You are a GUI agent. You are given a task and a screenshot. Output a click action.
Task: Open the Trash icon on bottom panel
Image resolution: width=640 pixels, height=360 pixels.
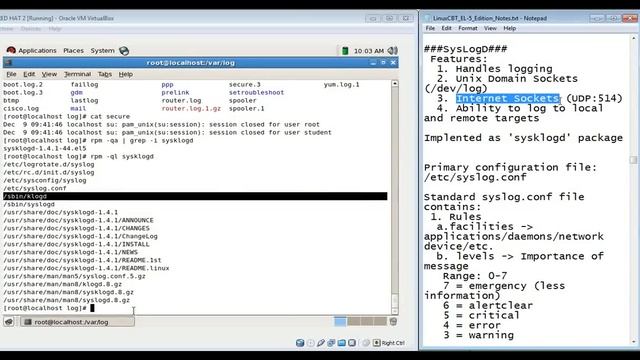(393, 322)
